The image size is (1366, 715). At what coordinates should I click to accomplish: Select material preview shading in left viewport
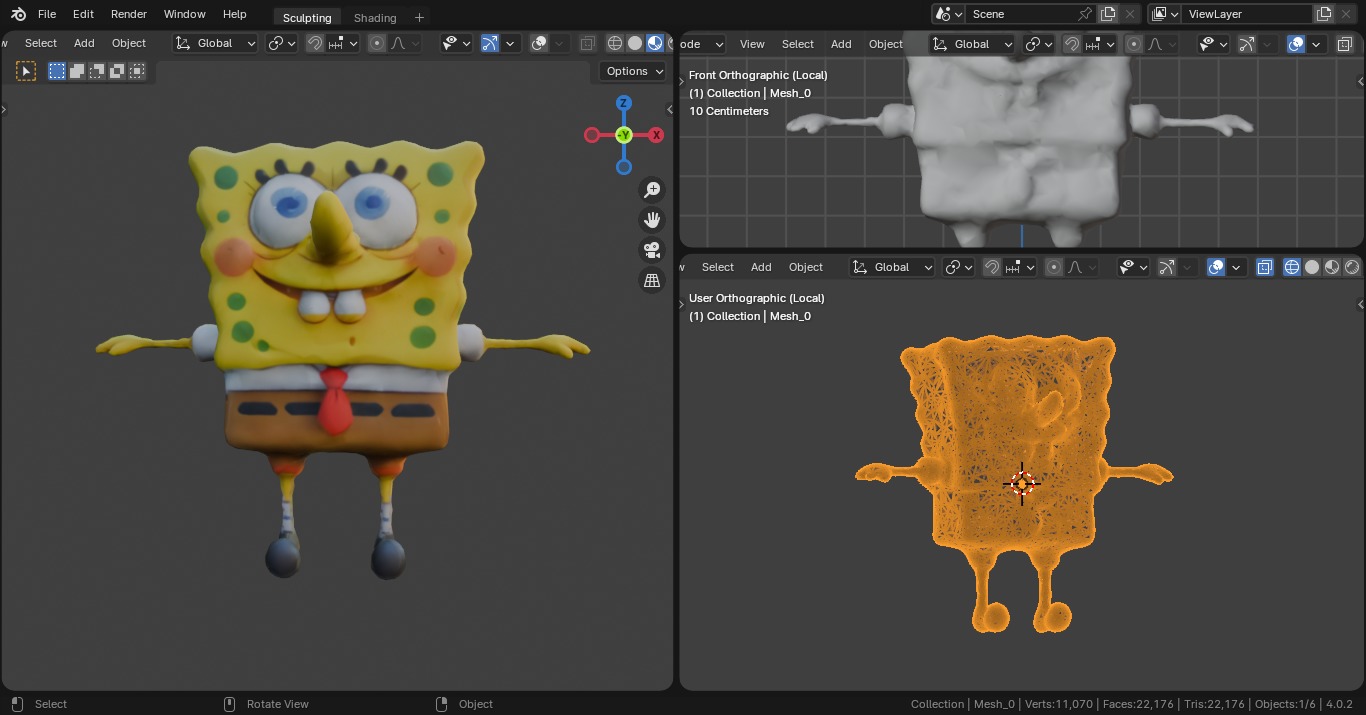coord(655,43)
